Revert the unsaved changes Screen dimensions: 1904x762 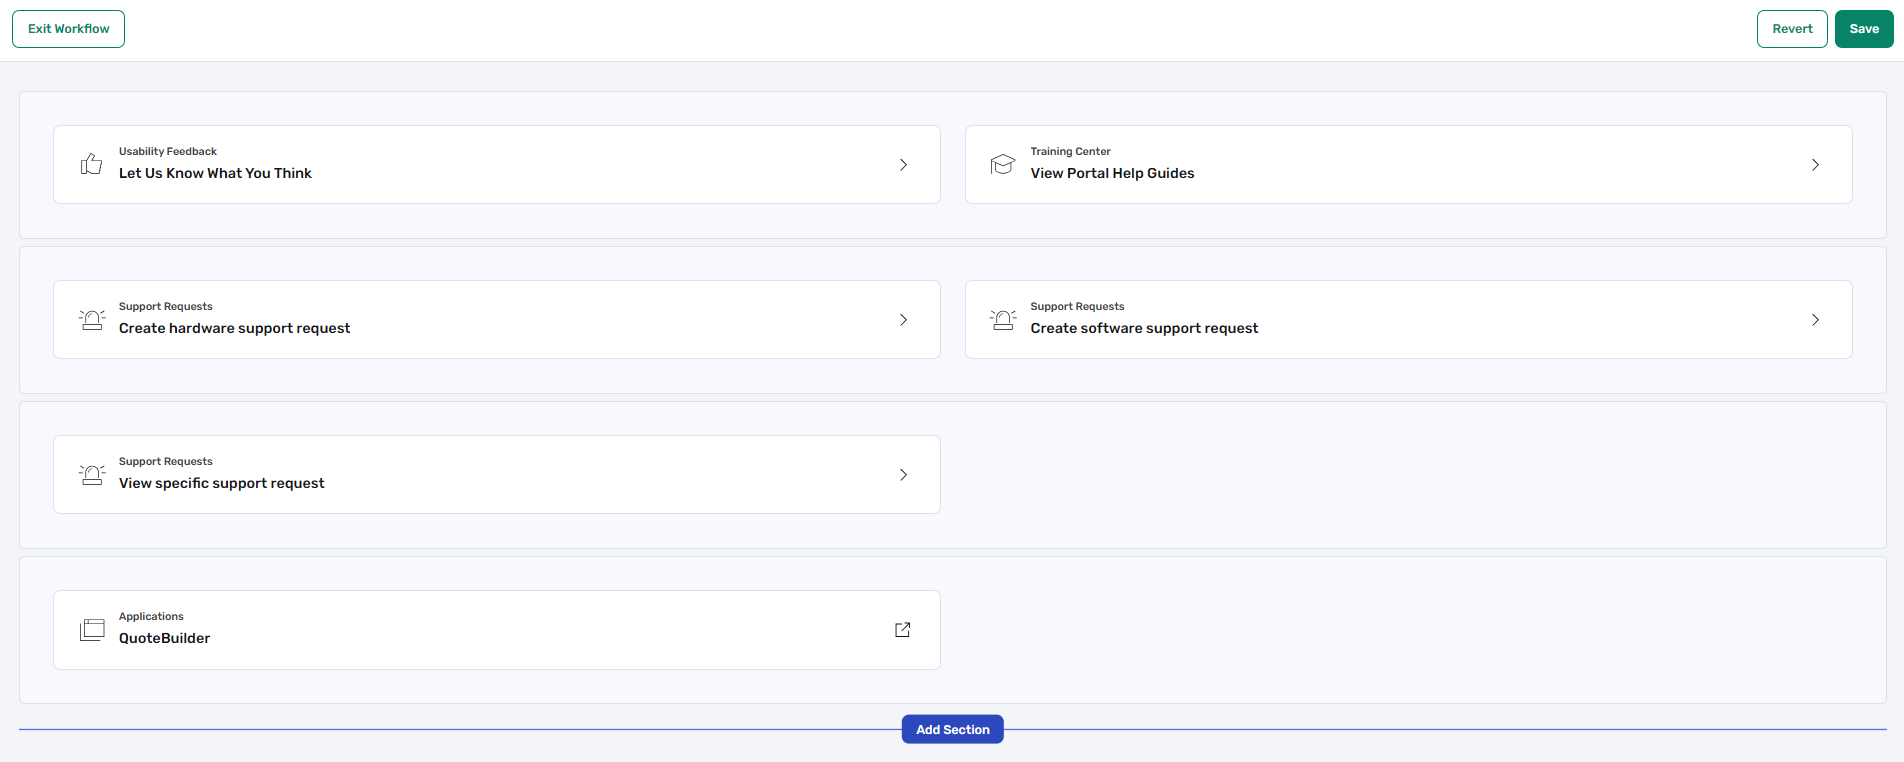tap(1792, 29)
